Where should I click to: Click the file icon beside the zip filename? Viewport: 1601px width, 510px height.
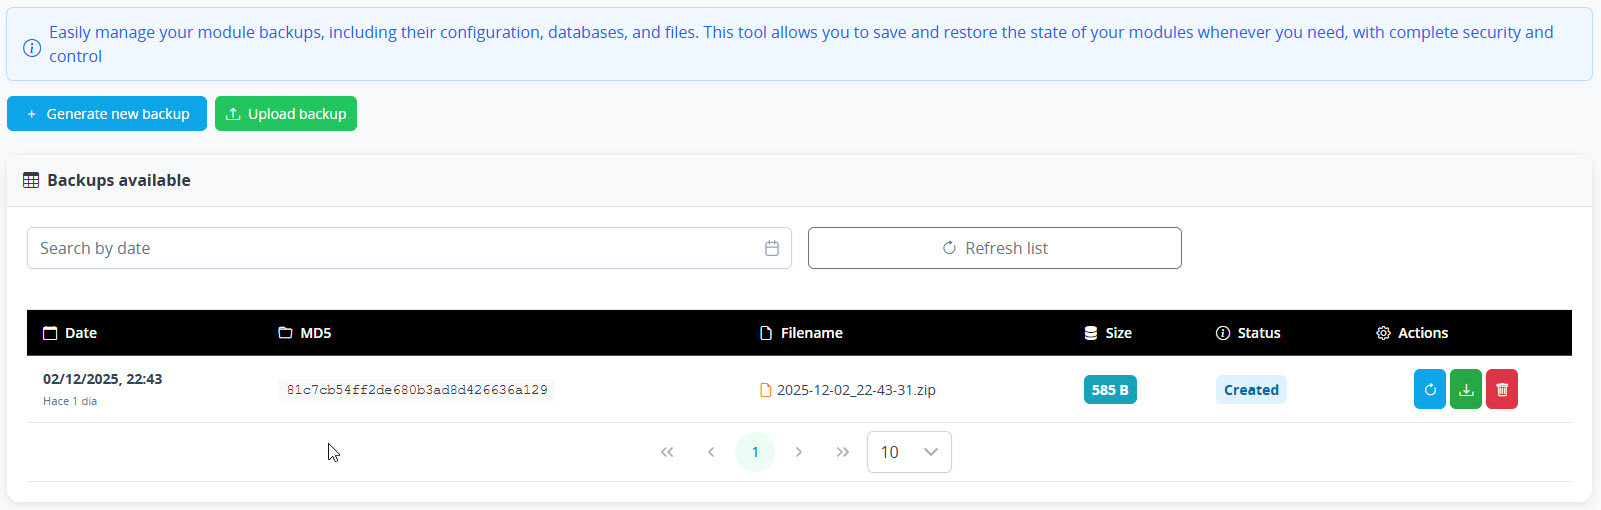click(766, 390)
